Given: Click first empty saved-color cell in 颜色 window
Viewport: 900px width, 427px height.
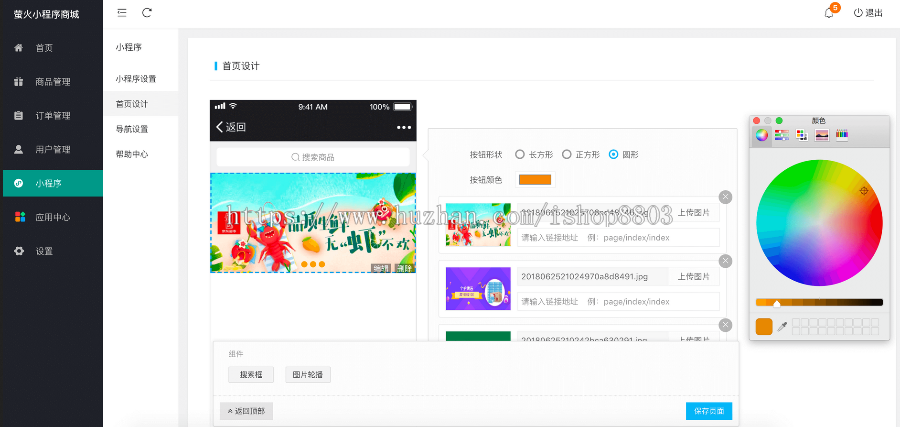Looking at the screenshot, I should click(796, 323).
